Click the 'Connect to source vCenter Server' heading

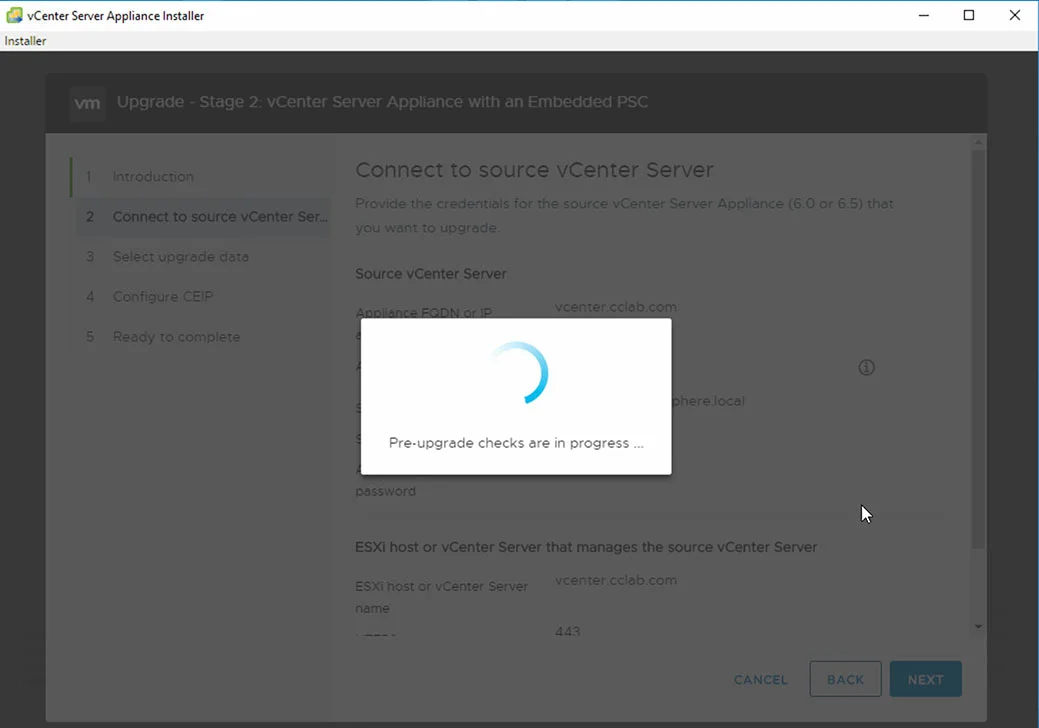point(534,170)
